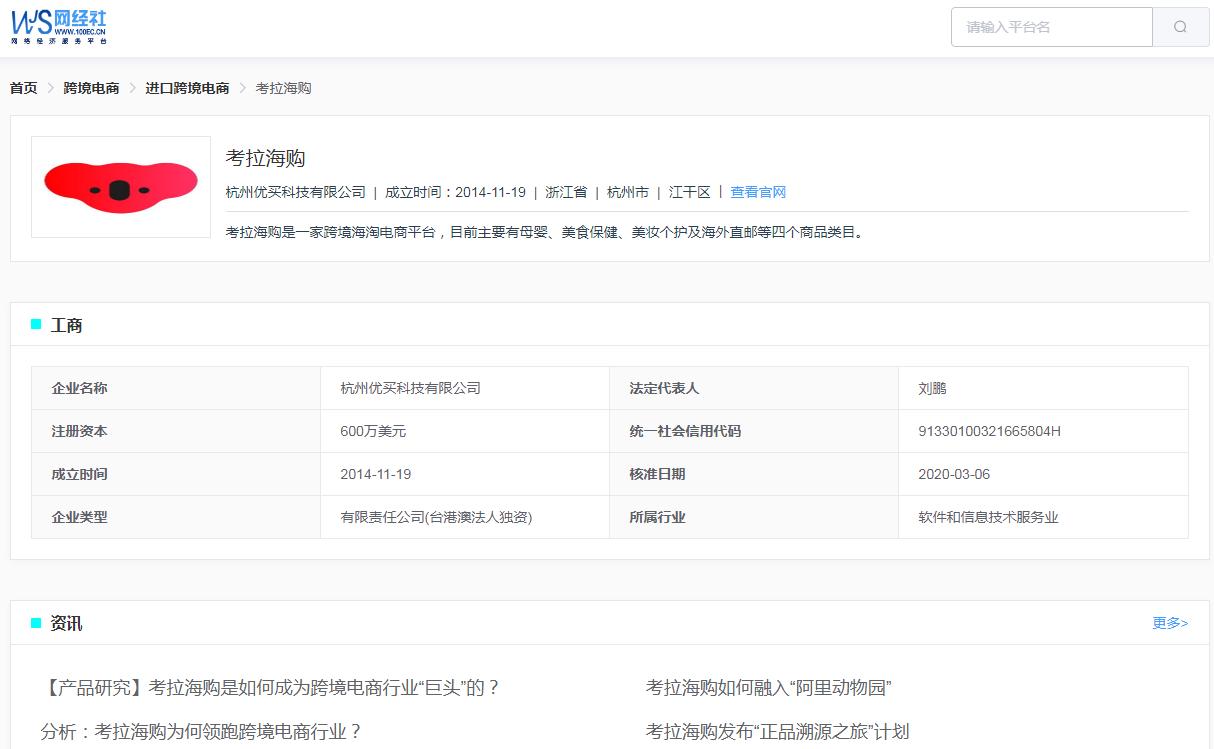1214x749 pixels.
Task: Open the 跨境电商 breadcrumb link
Action: 91,87
